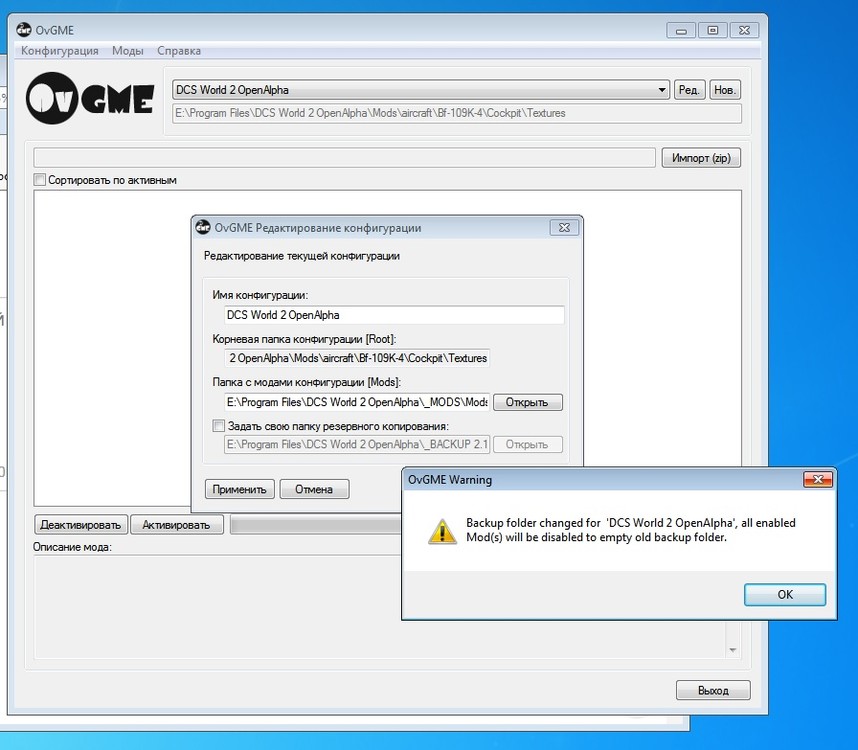Image resolution: width=858 pixels, height=750 pixels.
Task: Enable custom backup folder checkbox
Action: 218,425
